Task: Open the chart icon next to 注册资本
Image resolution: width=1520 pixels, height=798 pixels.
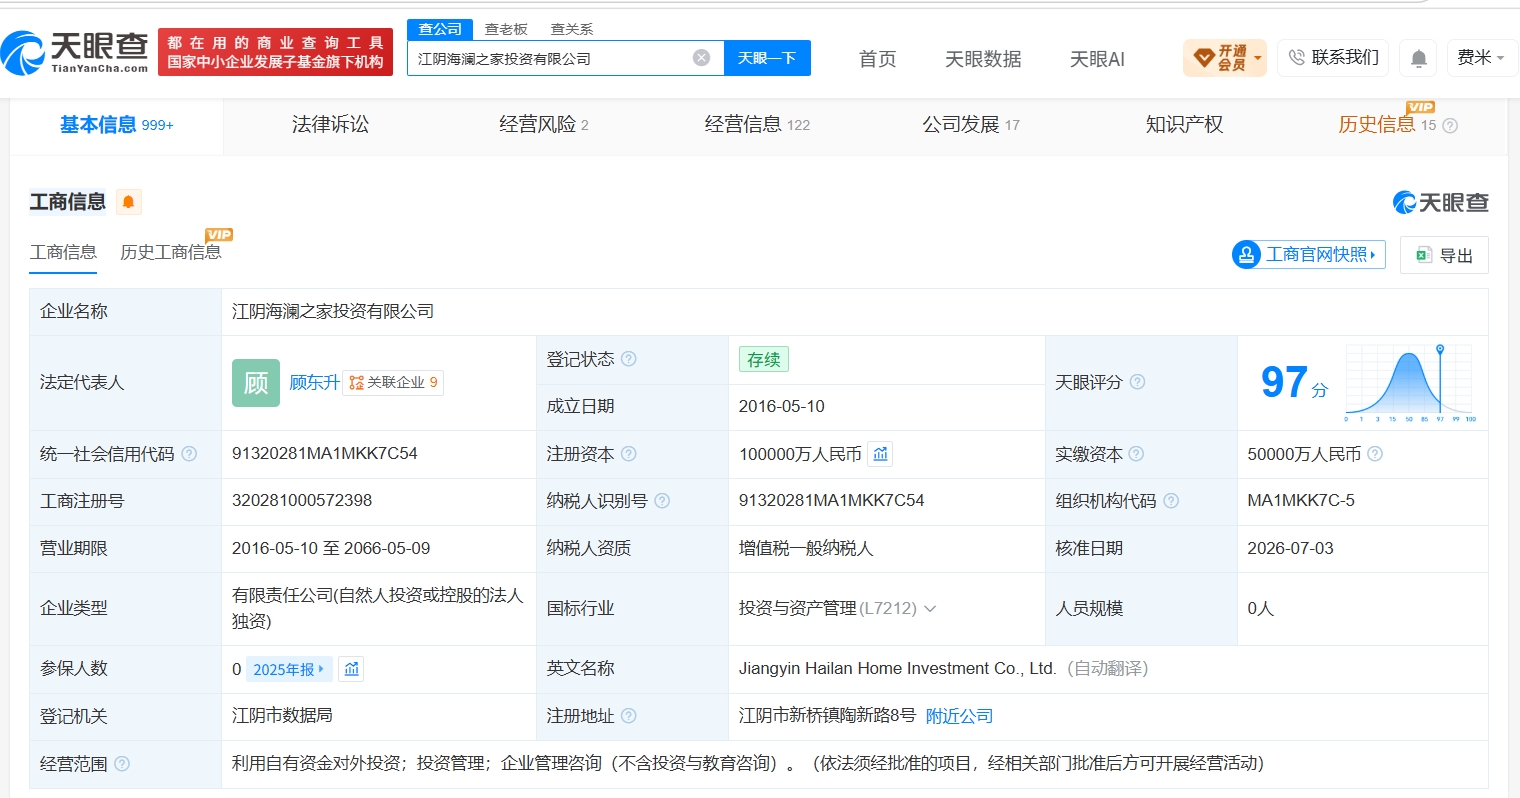Action: coord(880,454)
